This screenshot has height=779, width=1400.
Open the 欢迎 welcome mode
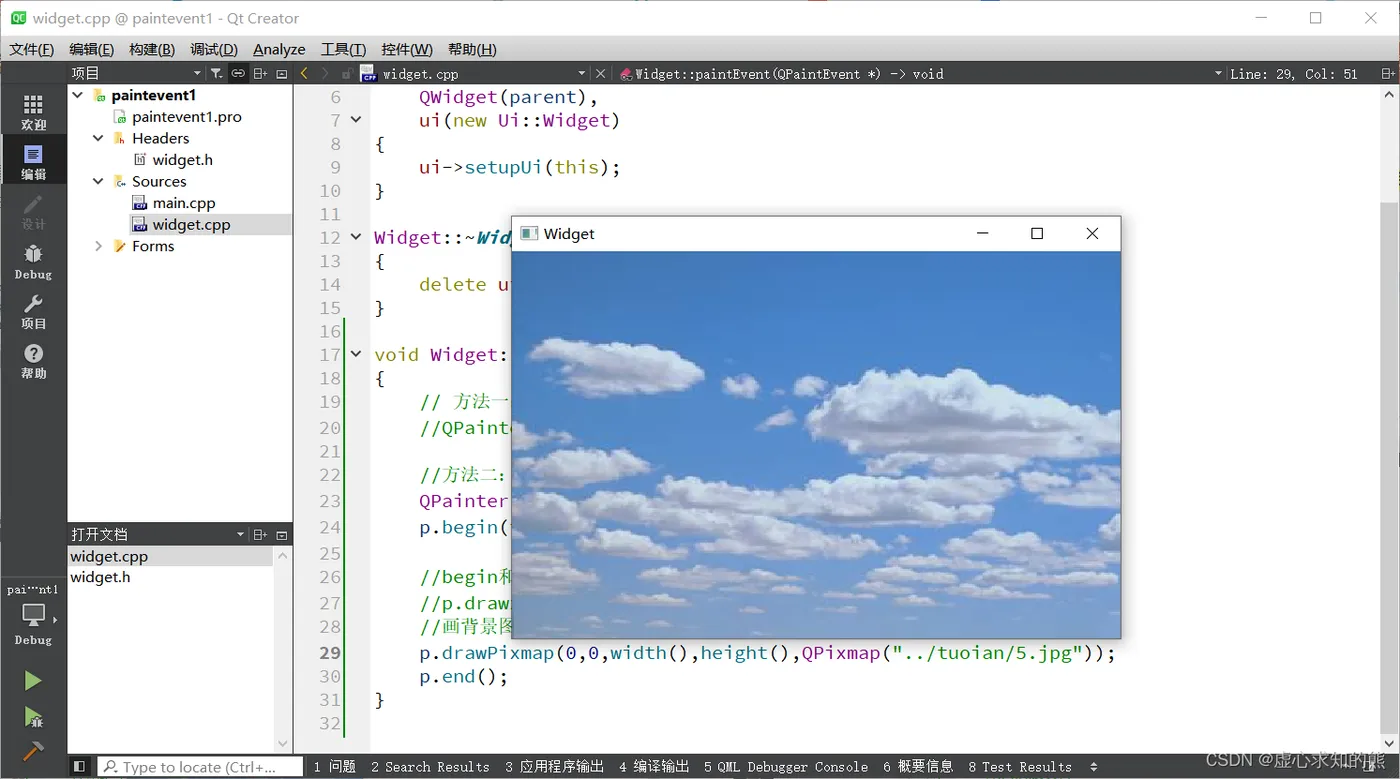(33, 112)
